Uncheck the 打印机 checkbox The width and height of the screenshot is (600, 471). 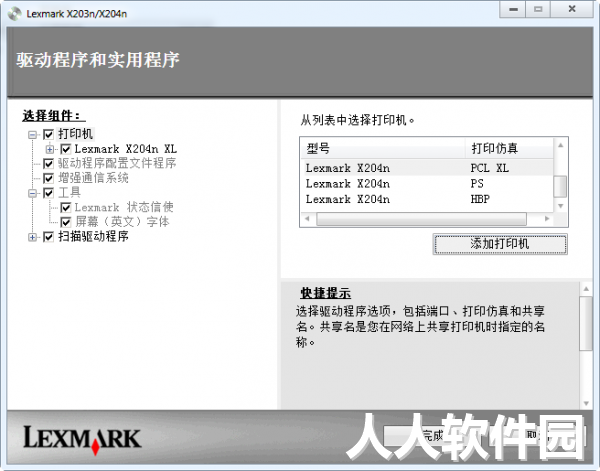tap(48, 134)
